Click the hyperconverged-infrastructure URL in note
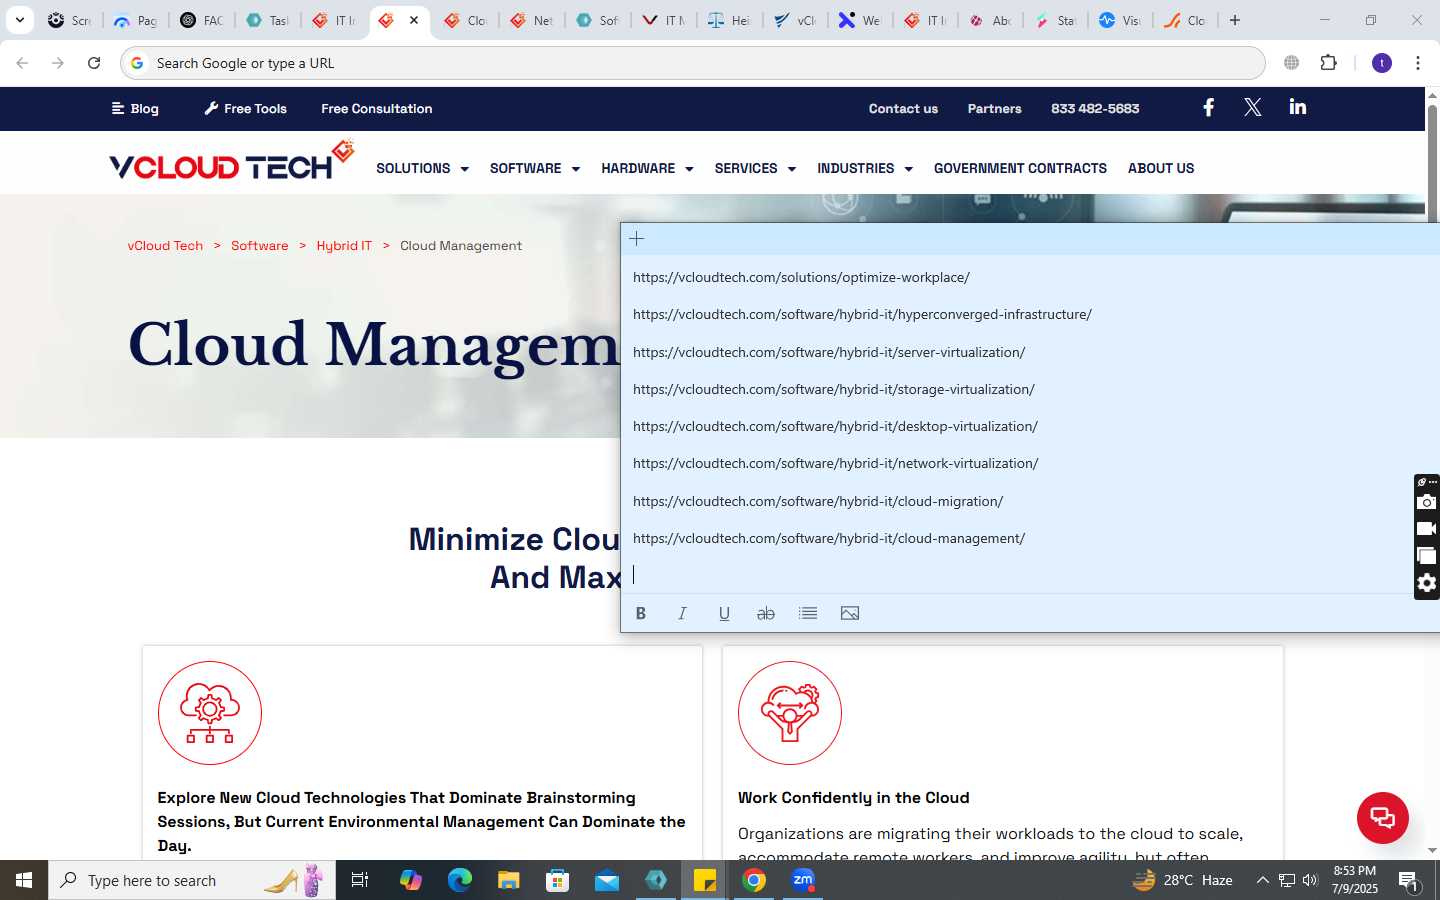 862,314
